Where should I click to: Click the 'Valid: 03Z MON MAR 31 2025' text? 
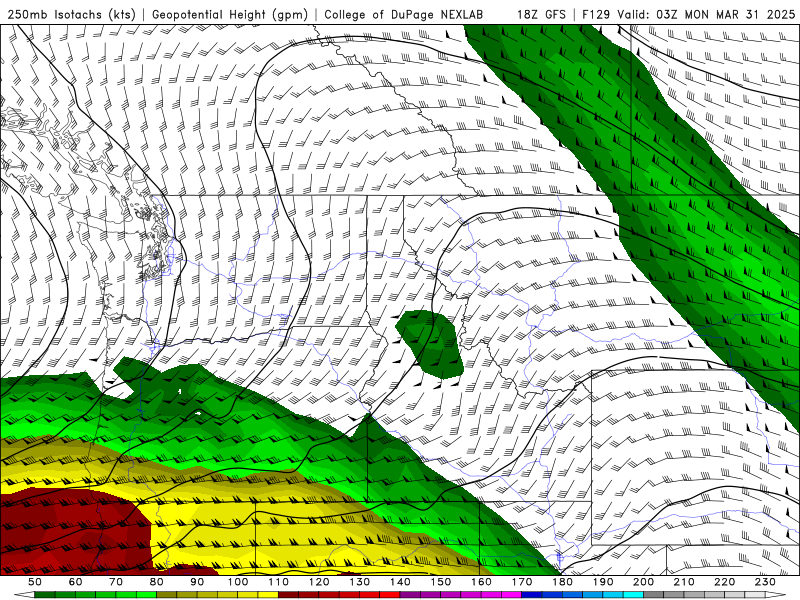[706, 15]
